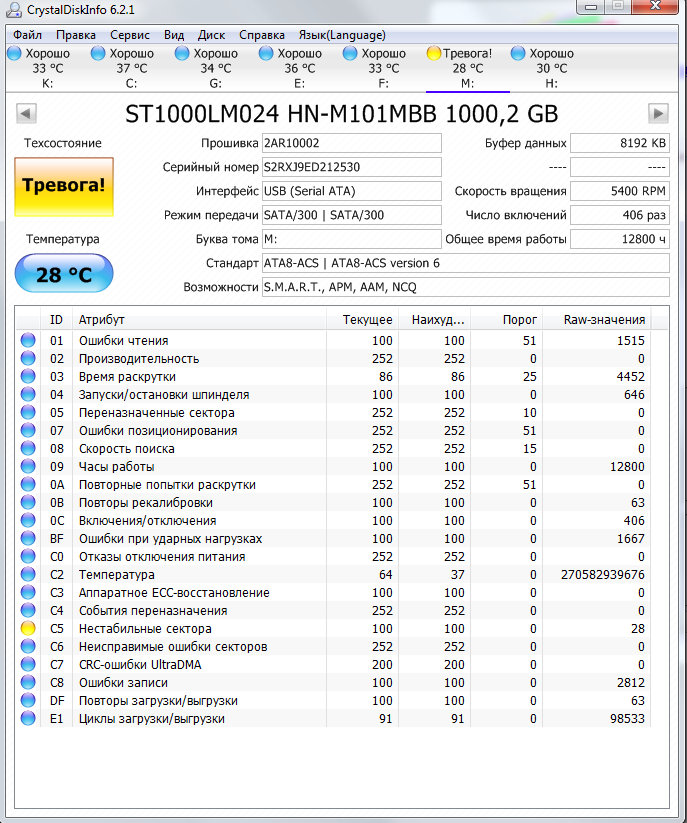This screenshot has width=687, height=823.
Task: Open the Сервис menu
Action: click(x=130, y=35)
